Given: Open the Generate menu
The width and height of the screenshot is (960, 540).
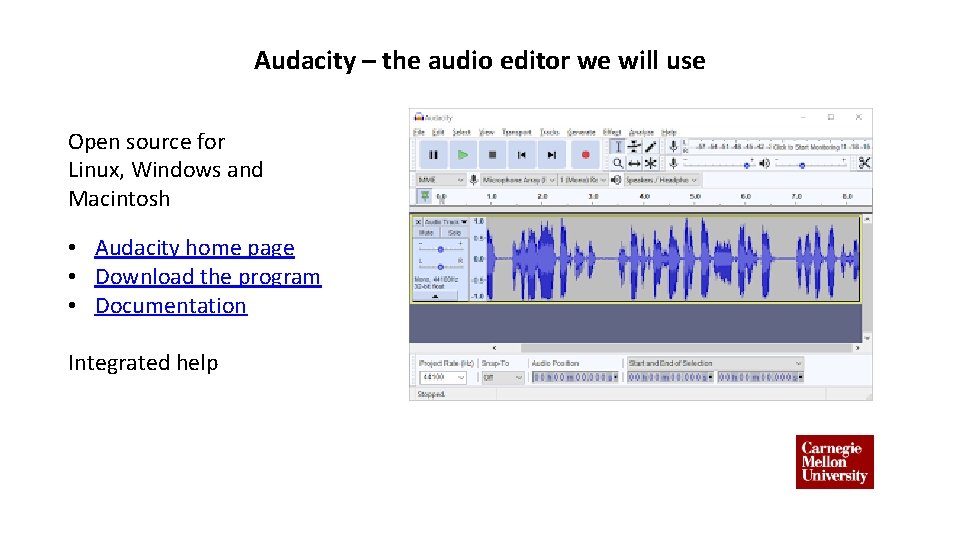Looking at the screenshot, I should coord(581,132).
